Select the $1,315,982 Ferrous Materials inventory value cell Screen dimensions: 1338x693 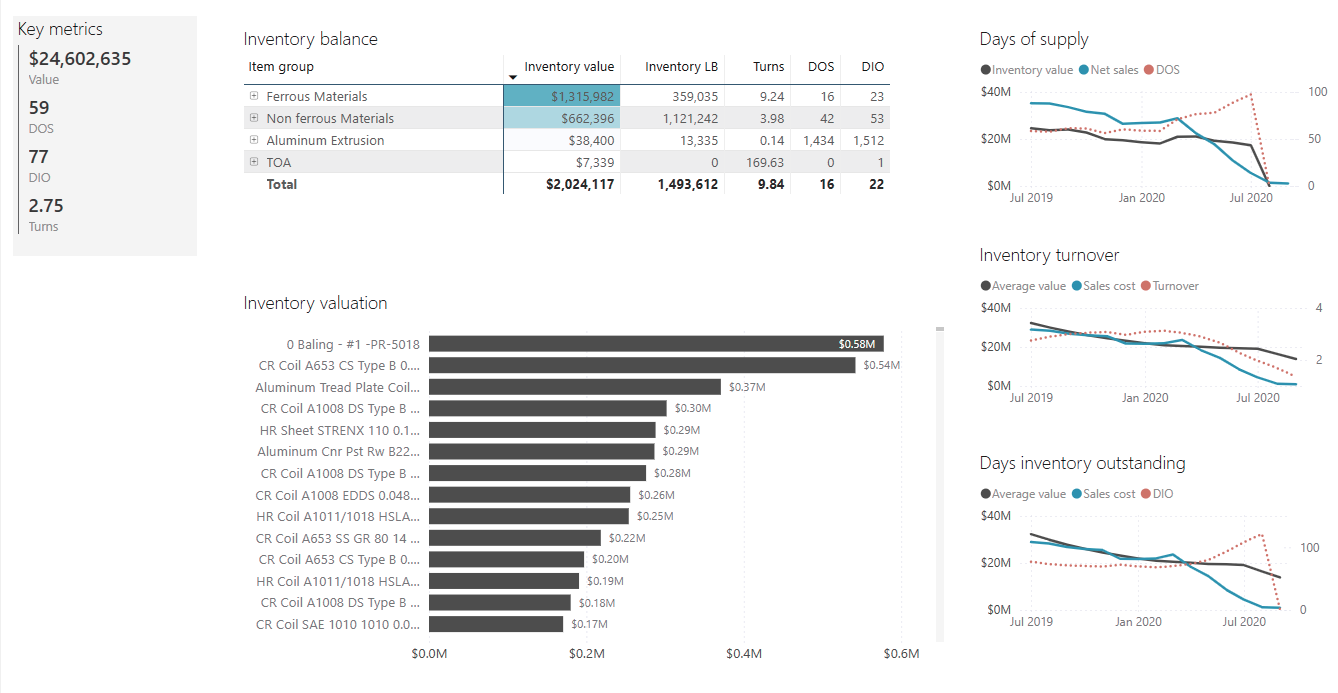click(x=562, y=96)
